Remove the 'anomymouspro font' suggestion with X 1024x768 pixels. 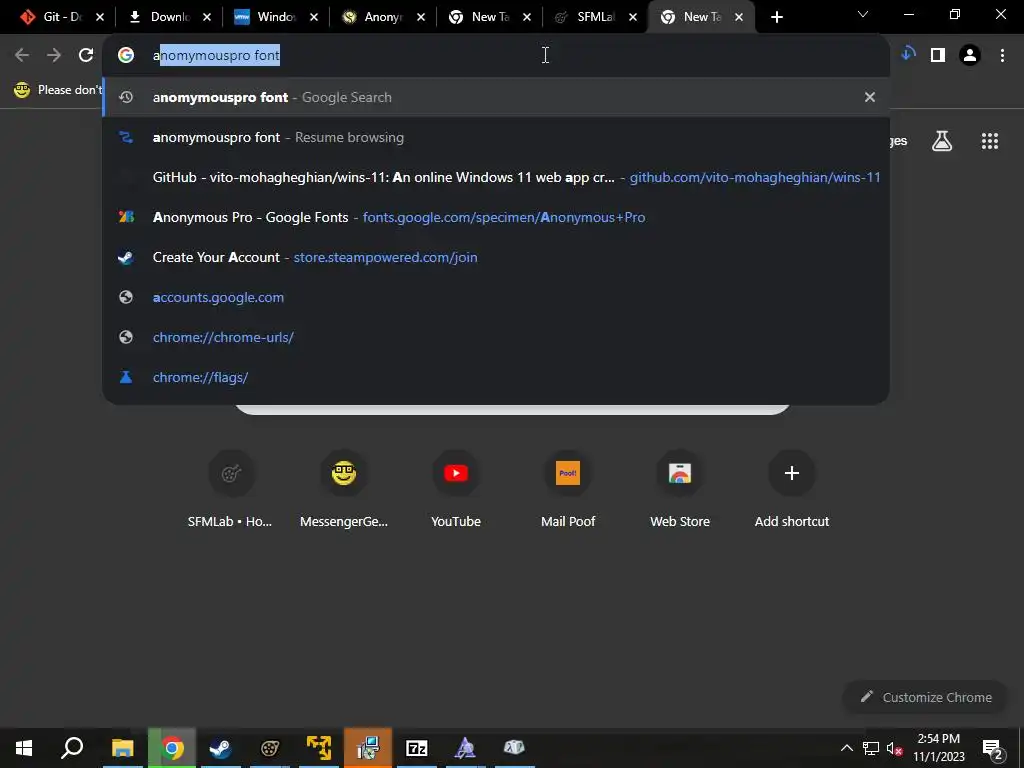coord(869,97)
